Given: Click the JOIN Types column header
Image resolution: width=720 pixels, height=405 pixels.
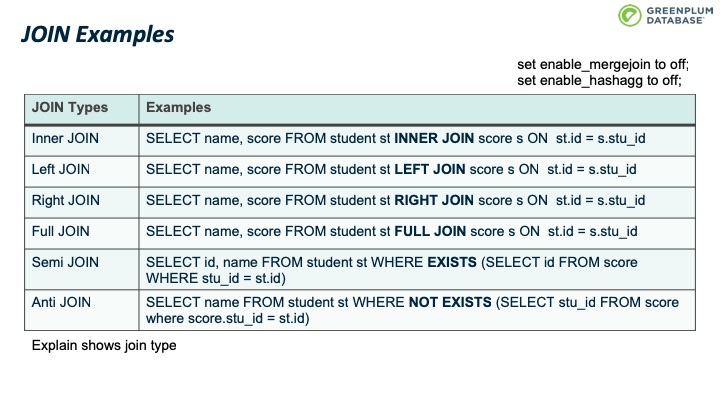Looking at the screenshot, I should (70, 107).
